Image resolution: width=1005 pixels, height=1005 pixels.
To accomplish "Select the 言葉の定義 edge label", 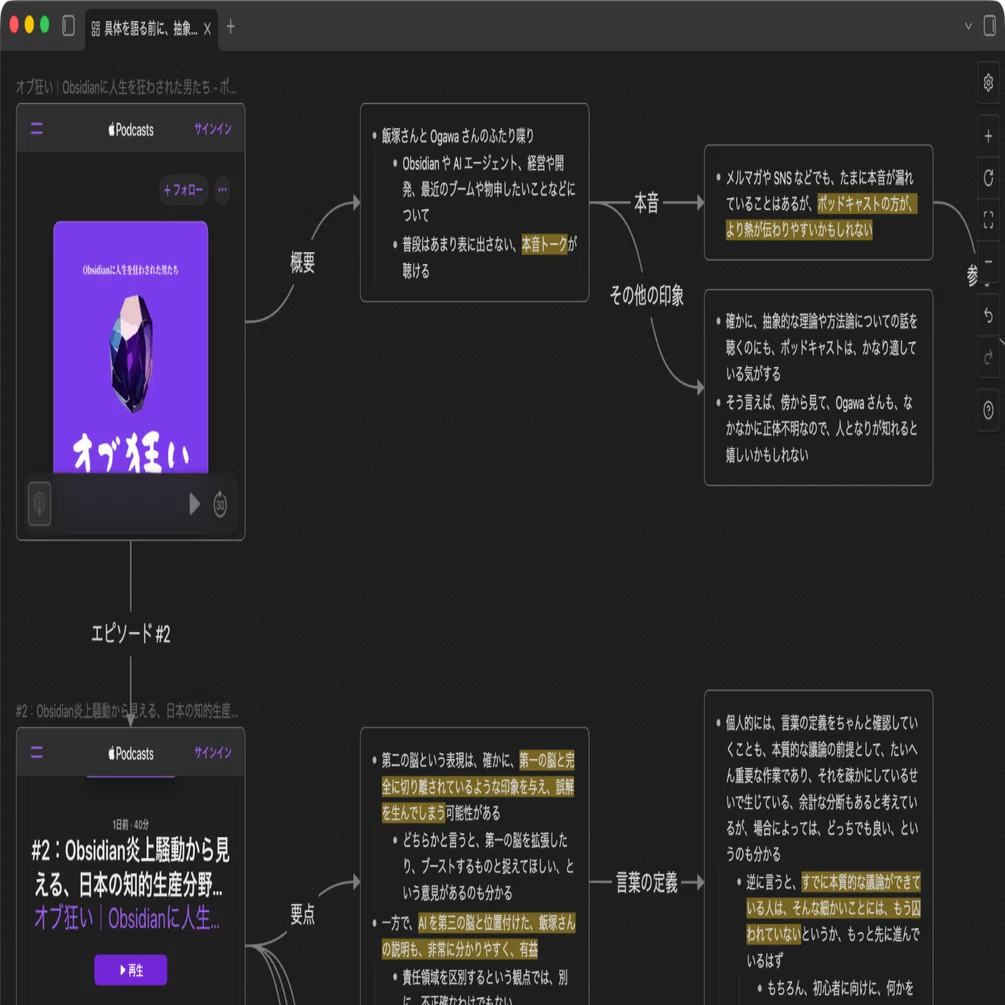I will 646,883.
